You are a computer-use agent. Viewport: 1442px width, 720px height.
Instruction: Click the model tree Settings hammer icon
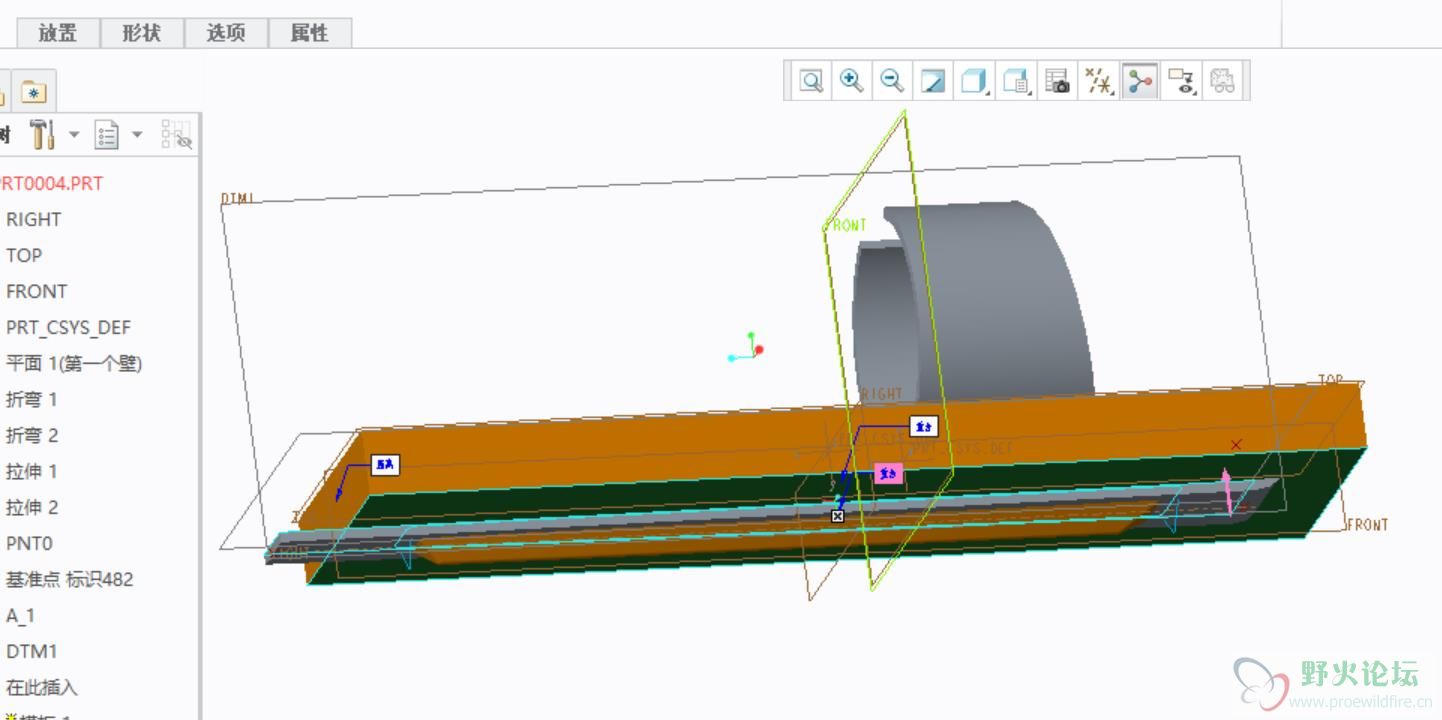(x=42, y=134)
